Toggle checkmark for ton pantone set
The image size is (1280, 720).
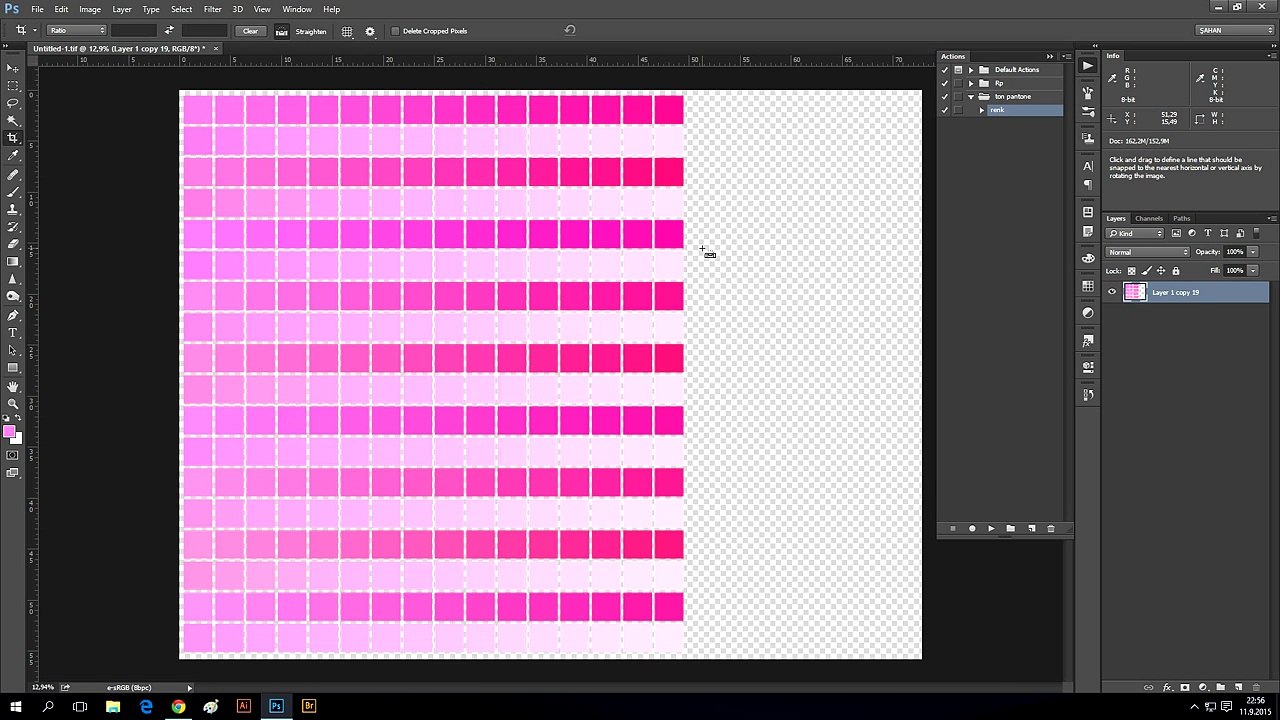click(x=945, y=96)
